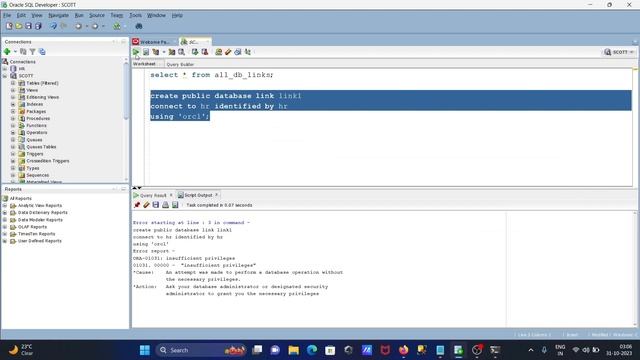Run Statement with the green play icon
This screenshot has width=640, height=360.
coord(136,52)
